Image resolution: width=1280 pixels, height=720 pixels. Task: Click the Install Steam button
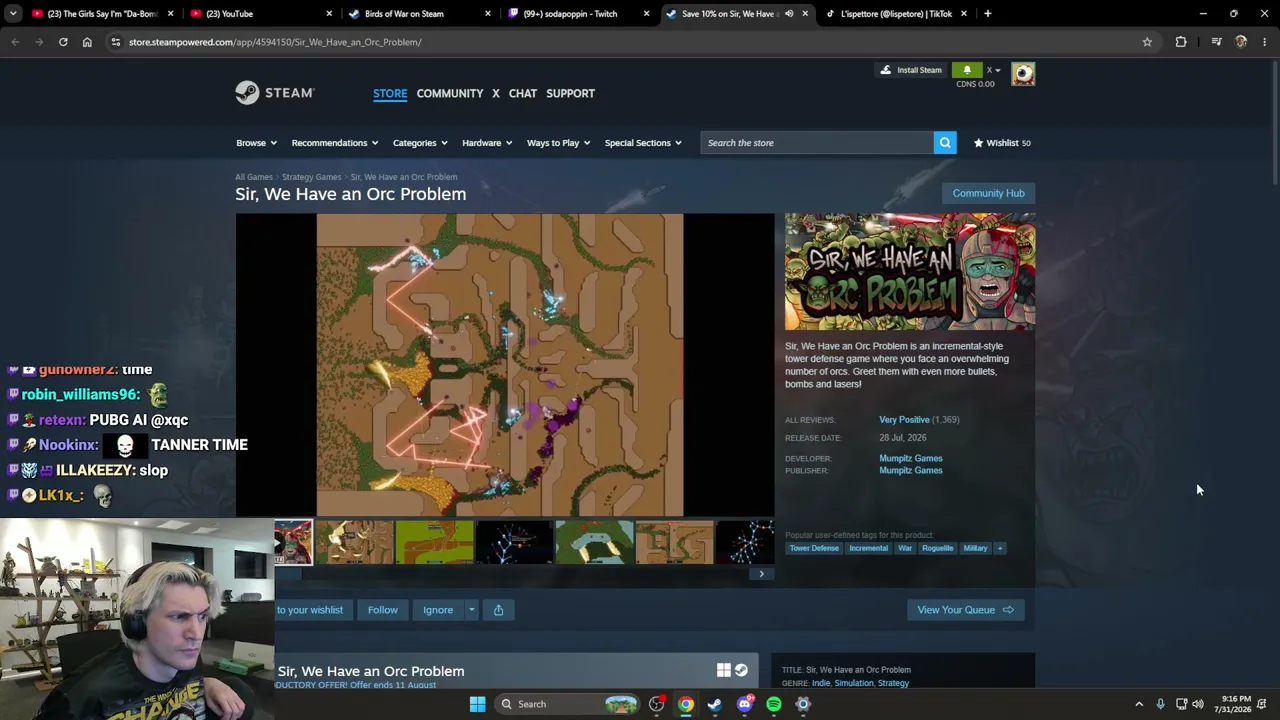pyautogui.click(x=910, y=70)
